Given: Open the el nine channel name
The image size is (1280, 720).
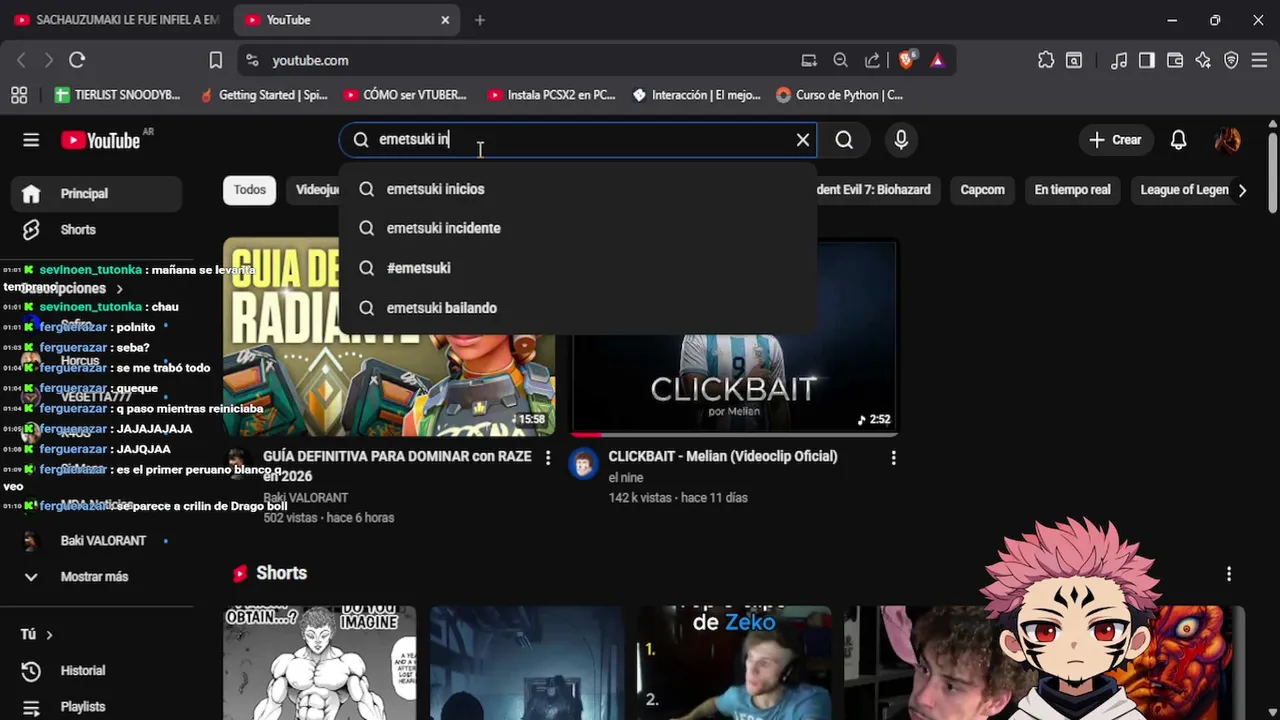Looking at the screenshot, I should tap(626, 478).
